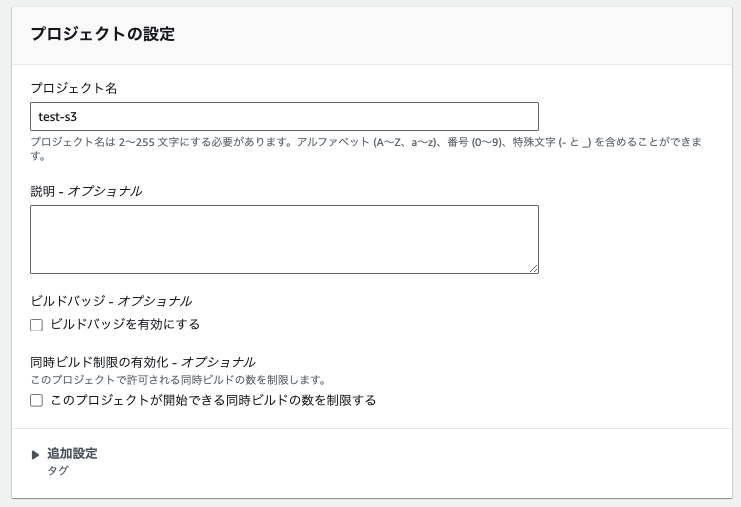This screenshot has height=507, width=741.
Task: Click the プロジェクト名 input field containing test-s3
Action: [284, 116]
